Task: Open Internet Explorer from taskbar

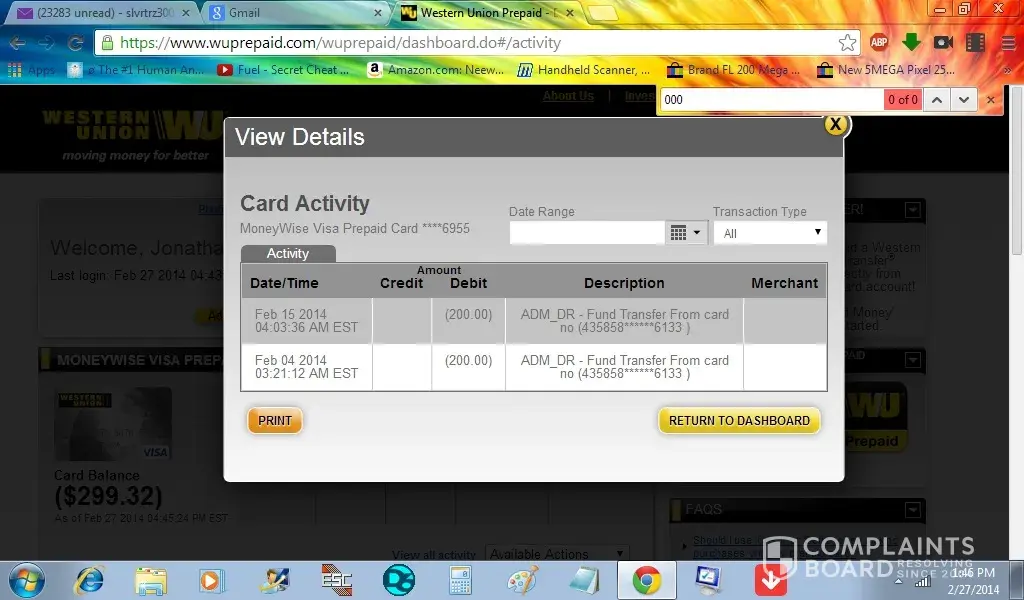Action: click(89, 580)
